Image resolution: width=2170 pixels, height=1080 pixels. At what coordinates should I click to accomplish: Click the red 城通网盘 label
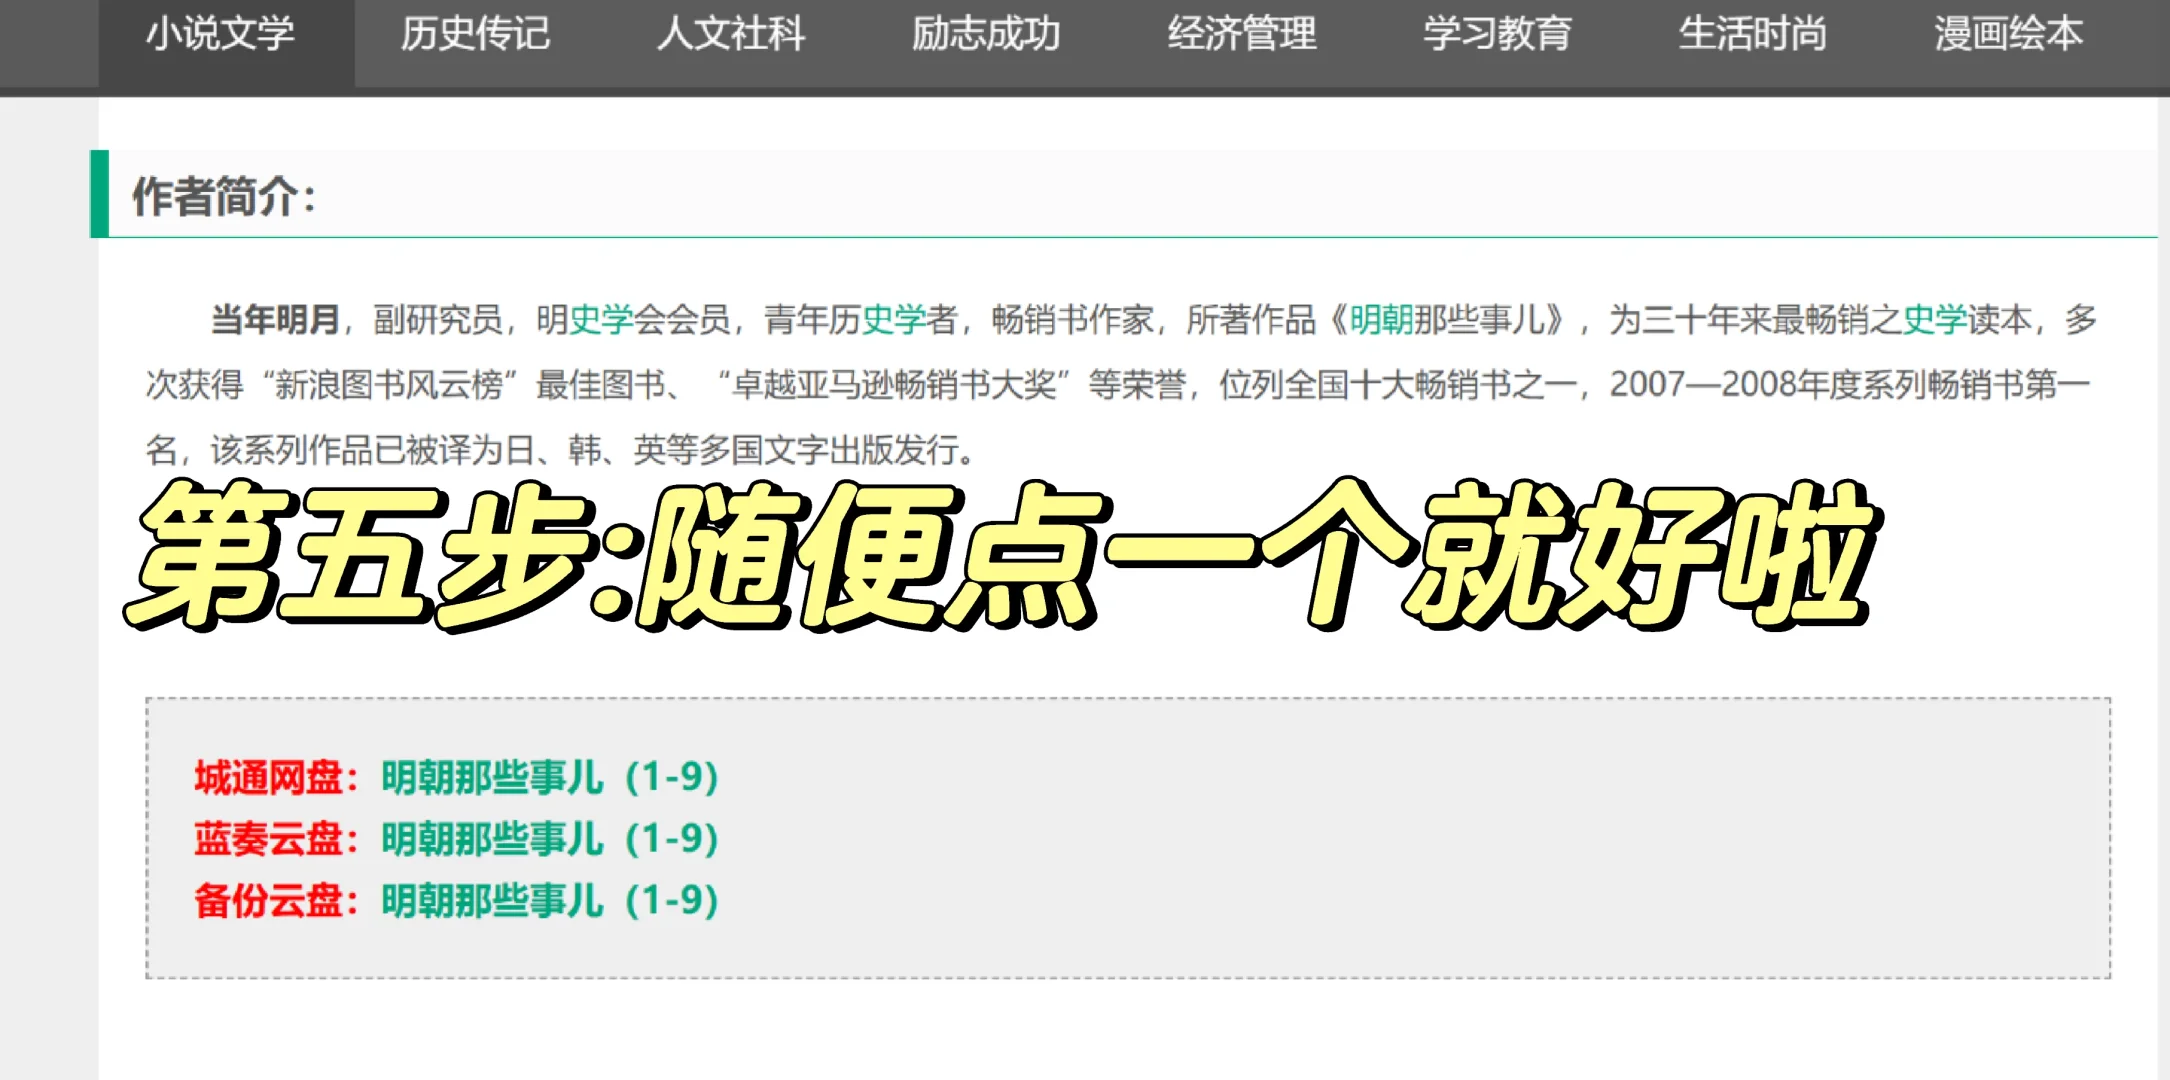click(276, 777)
